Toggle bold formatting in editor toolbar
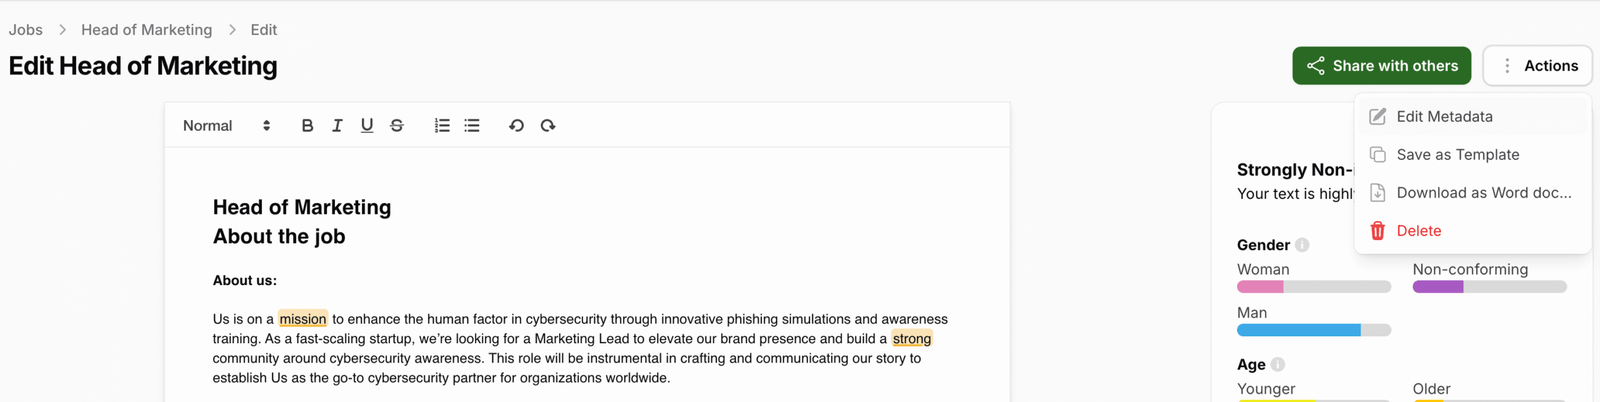1600x402 pixels. (x=307, y=126)
